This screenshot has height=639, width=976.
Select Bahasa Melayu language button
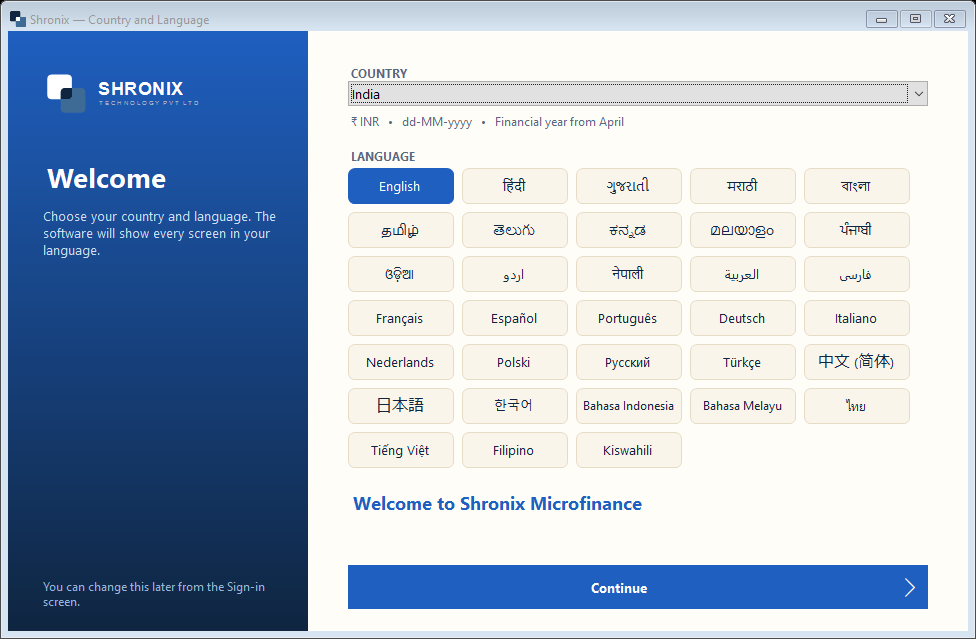click(743, 406)
